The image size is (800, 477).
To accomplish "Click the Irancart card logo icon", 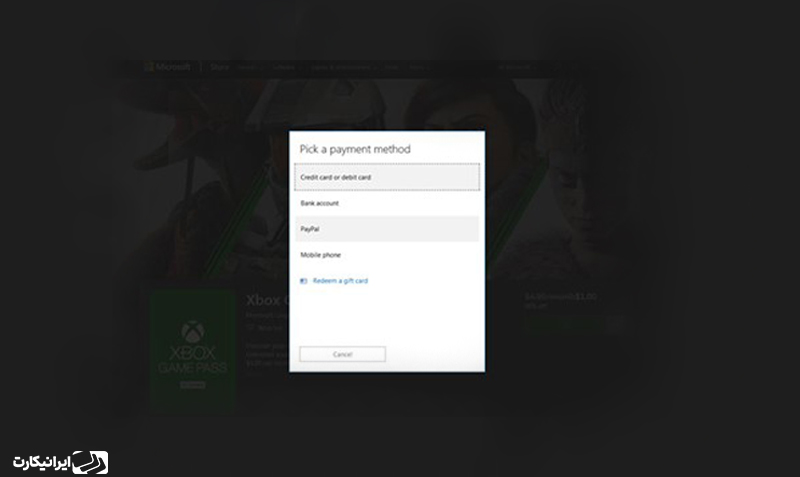I will 92,462.
